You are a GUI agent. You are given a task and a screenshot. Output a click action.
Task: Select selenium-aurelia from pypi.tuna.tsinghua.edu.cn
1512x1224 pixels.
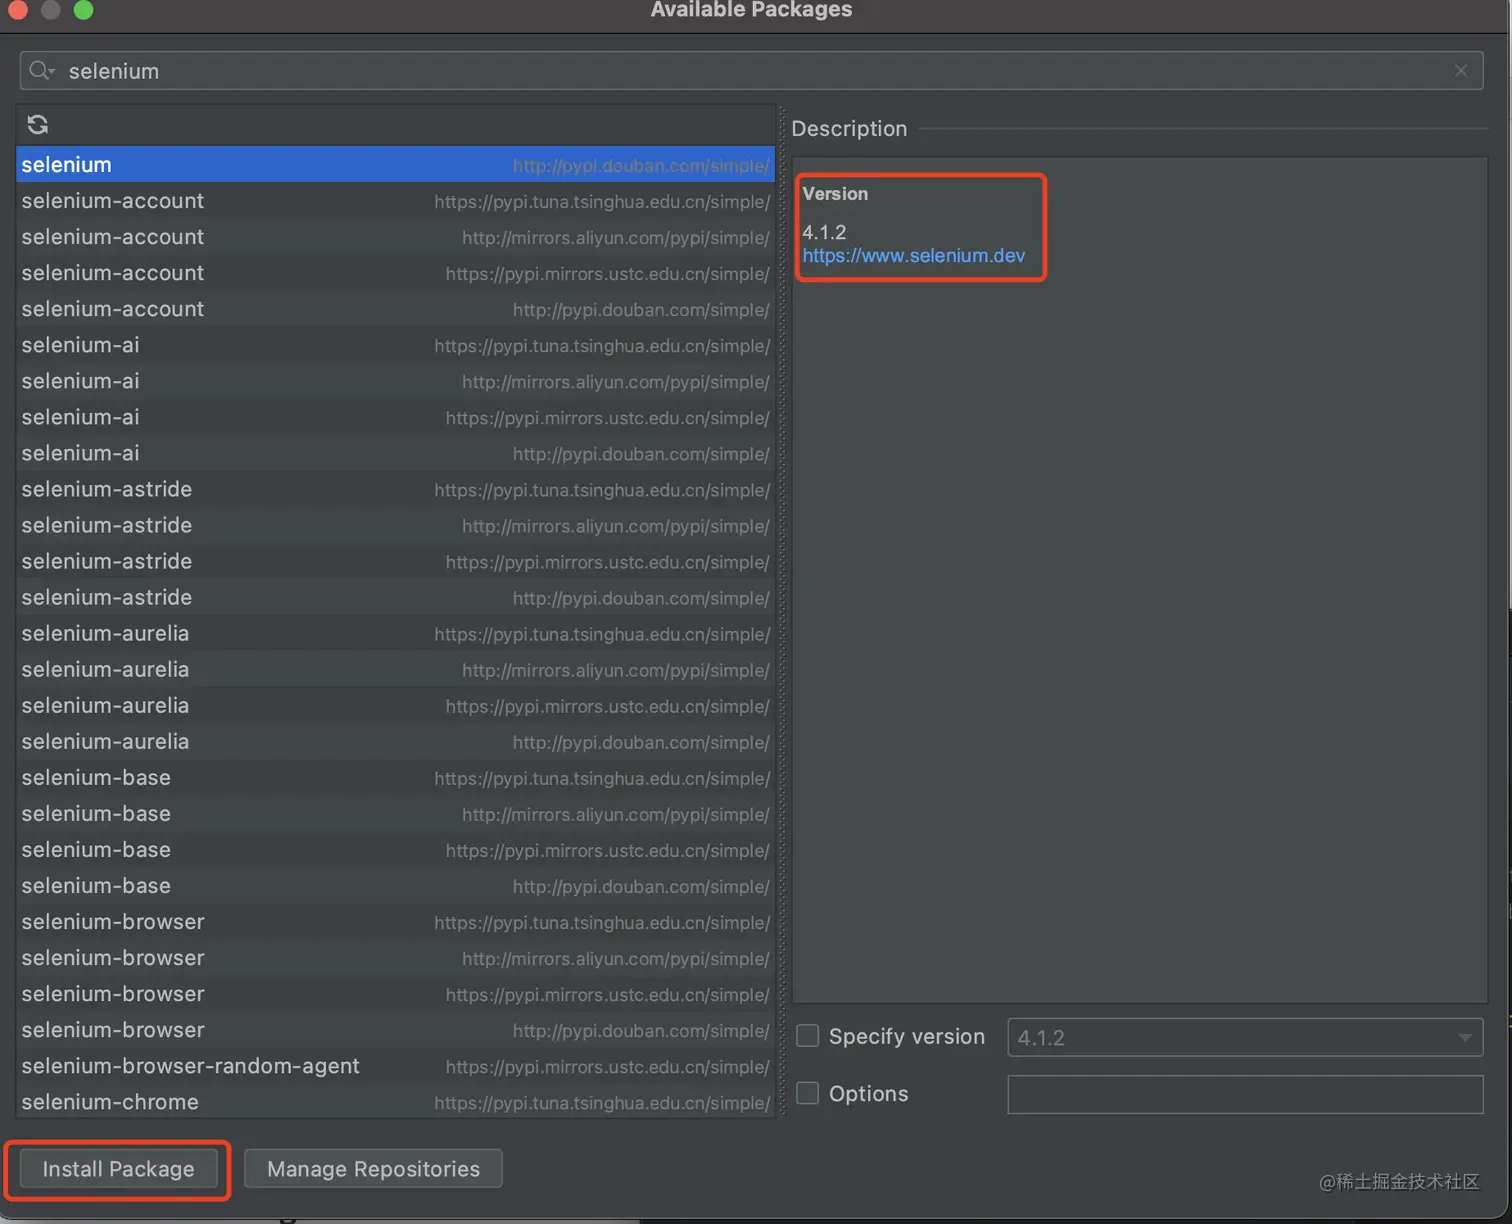coord(395,633)
